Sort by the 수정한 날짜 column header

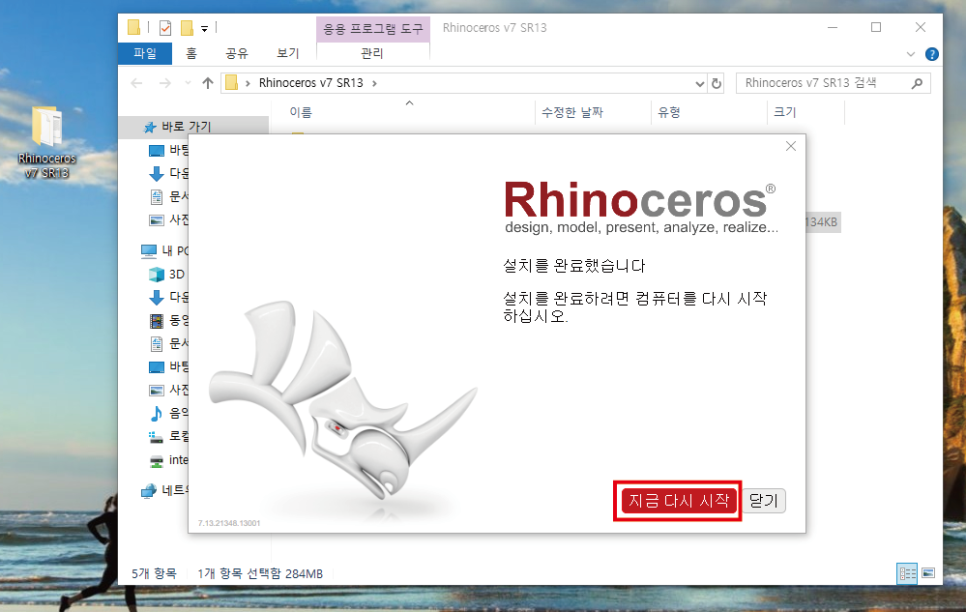(572, 112)
